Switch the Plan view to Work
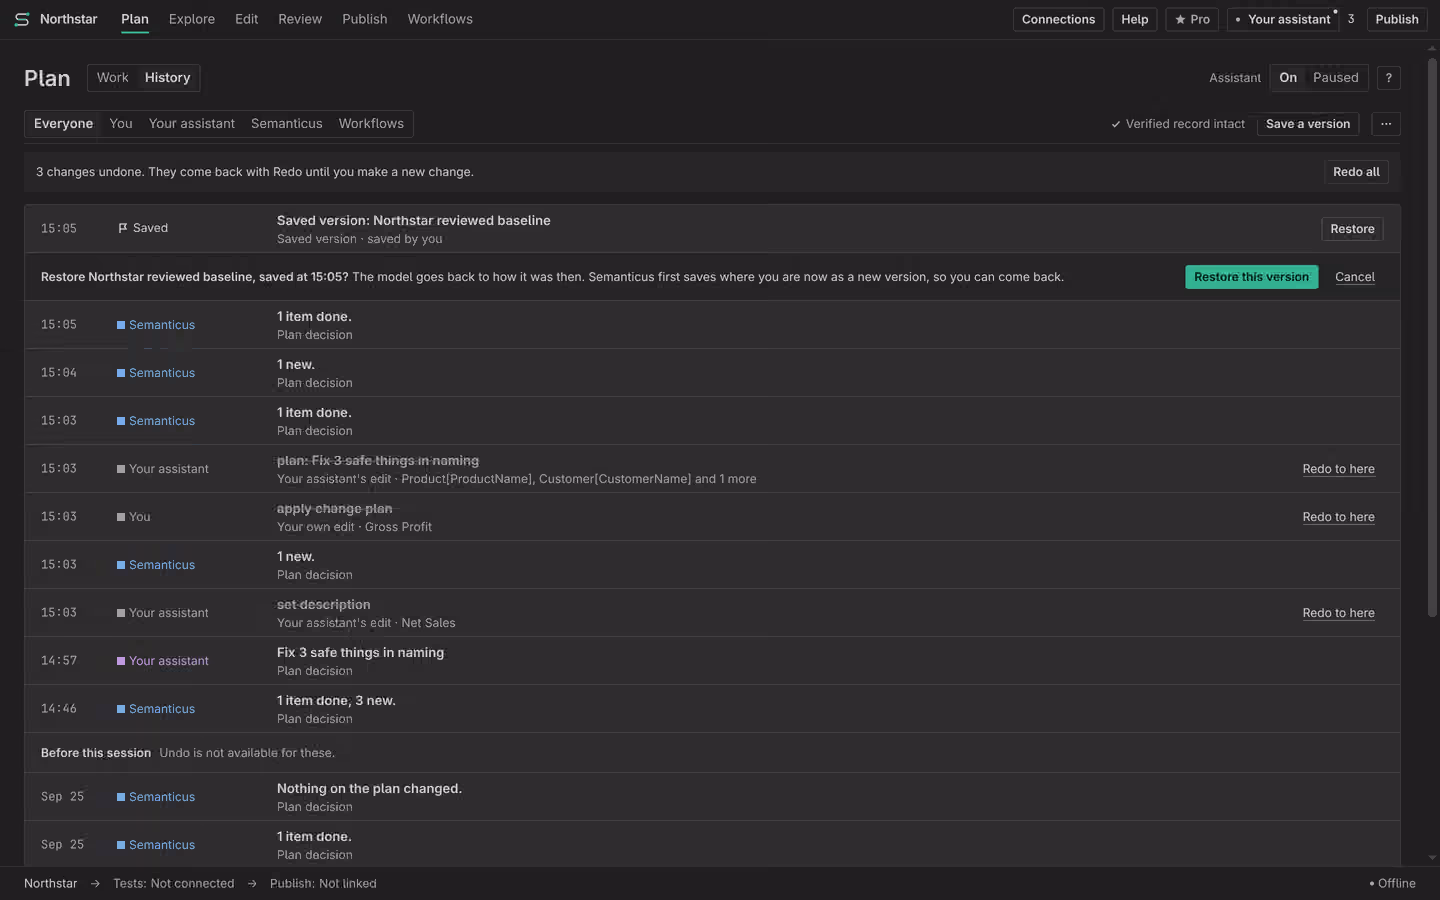This screenshot has height=900, width=1440. tap(113, 78)
